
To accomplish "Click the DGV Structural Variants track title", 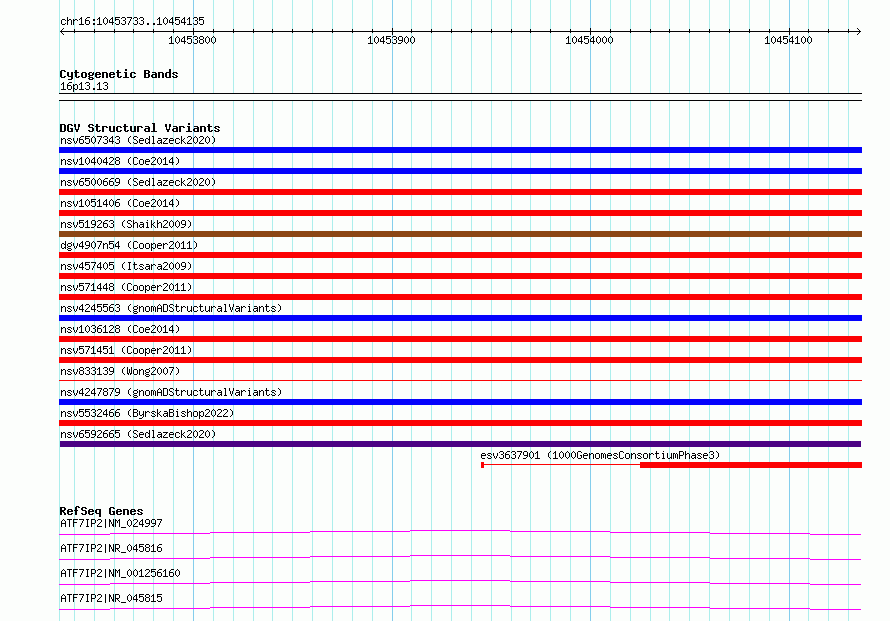I will (x=140, y=128).
